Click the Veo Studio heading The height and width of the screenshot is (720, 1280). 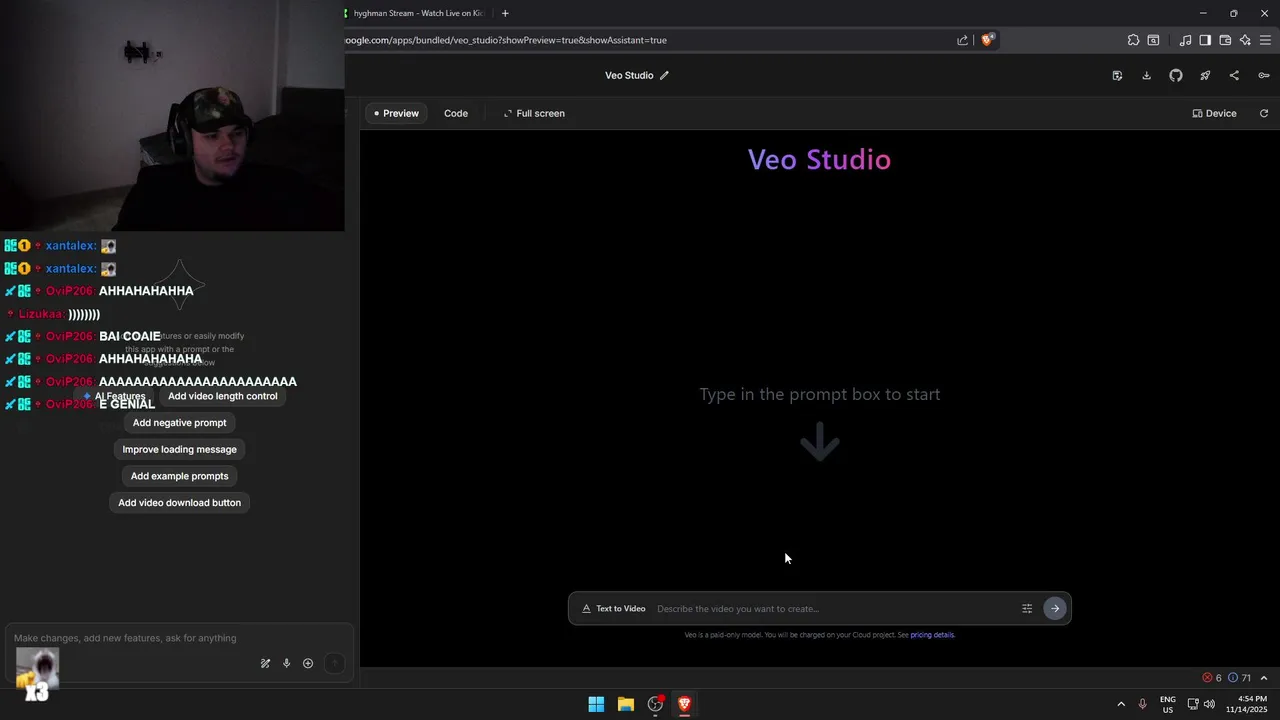819,160
